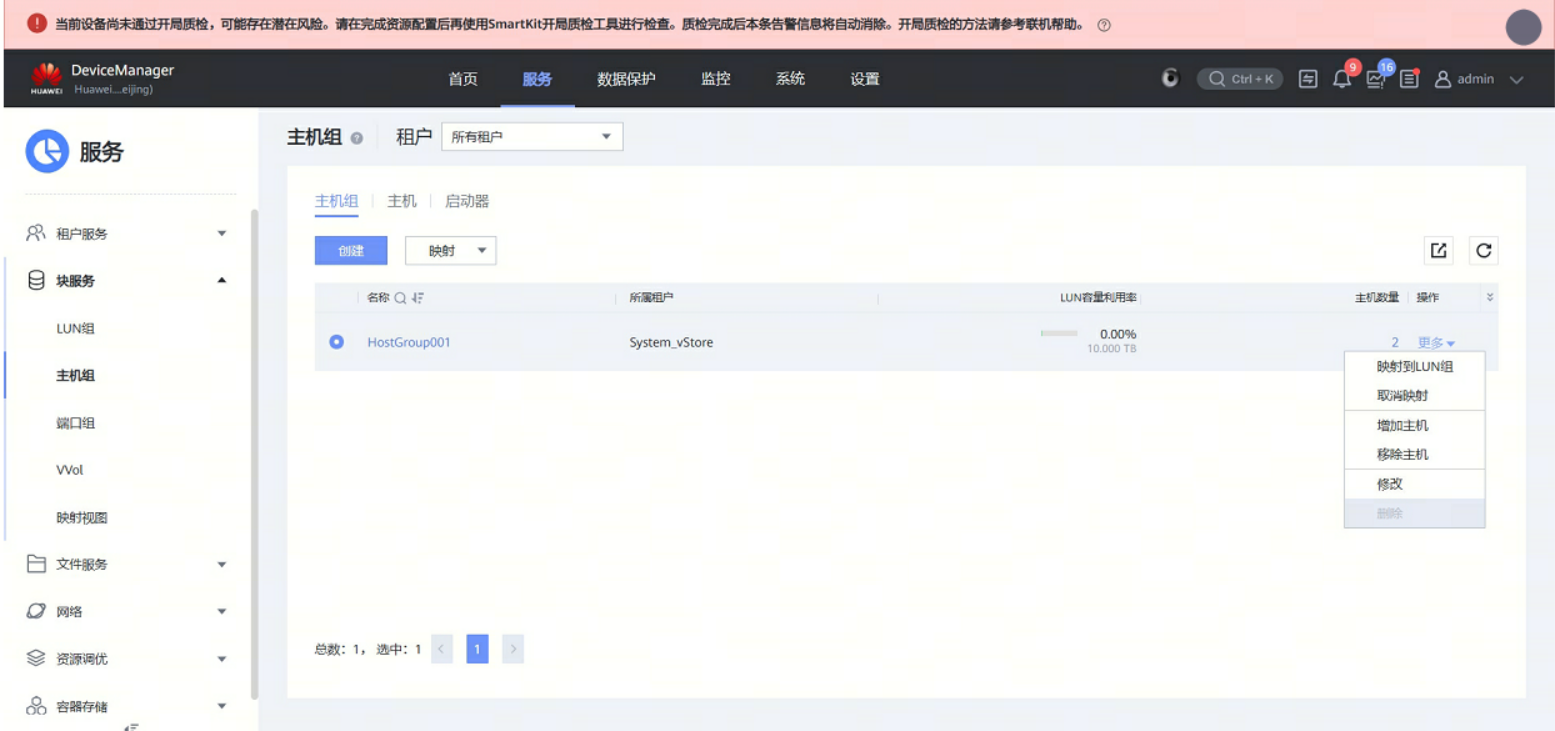
Task: Open LUN组 in sidebar
Action: pos(76,329)
